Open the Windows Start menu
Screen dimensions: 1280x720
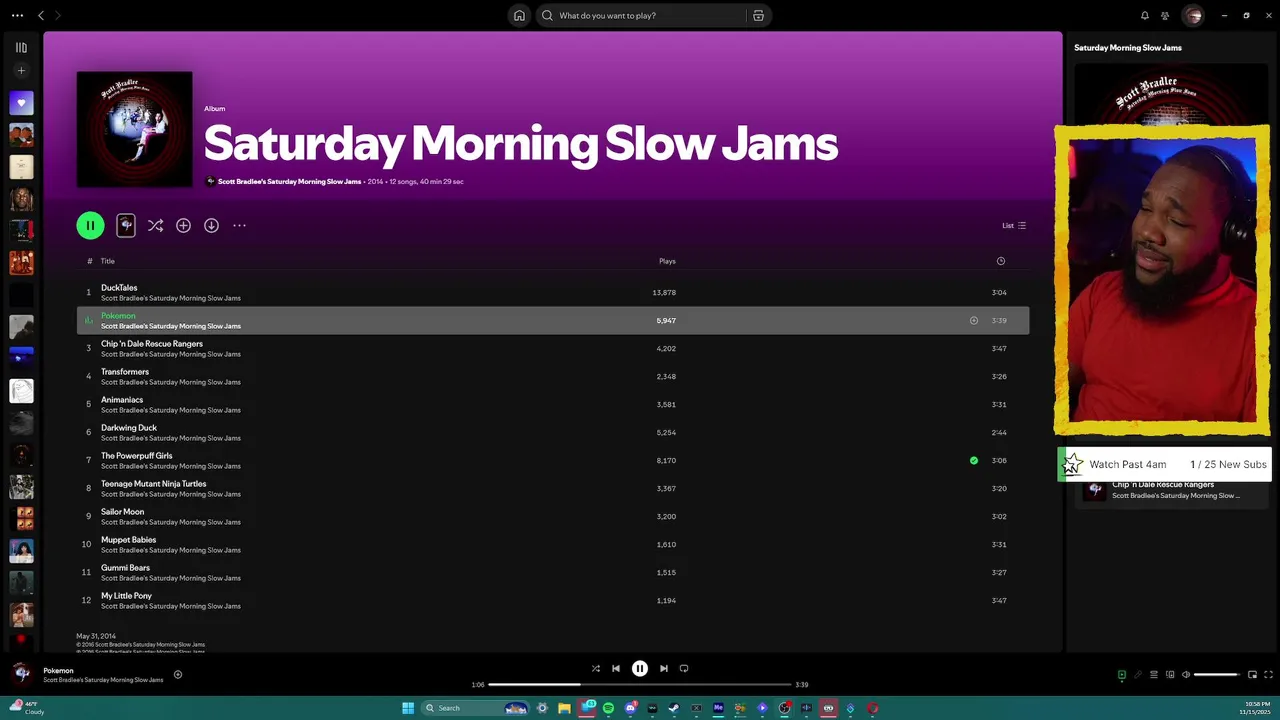(408, 708)
